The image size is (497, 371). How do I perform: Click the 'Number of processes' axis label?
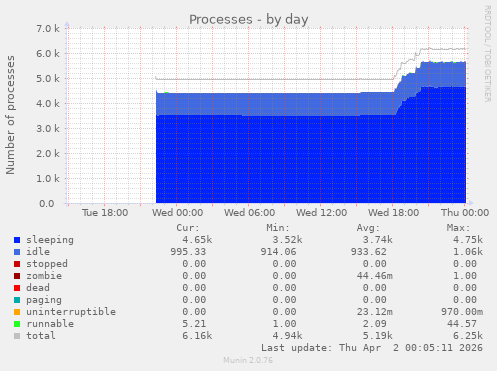pyautogui.click(x=10, y=115)
